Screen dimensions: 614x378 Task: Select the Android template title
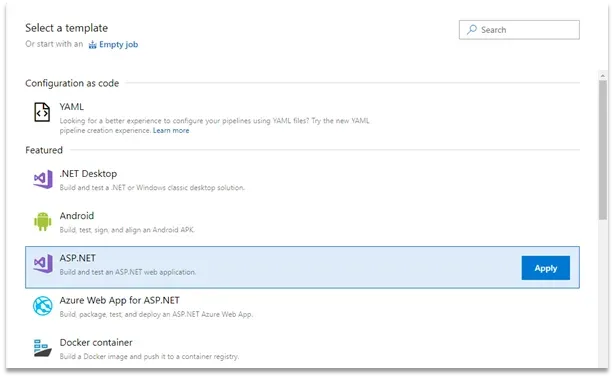(x=77, y=216)
